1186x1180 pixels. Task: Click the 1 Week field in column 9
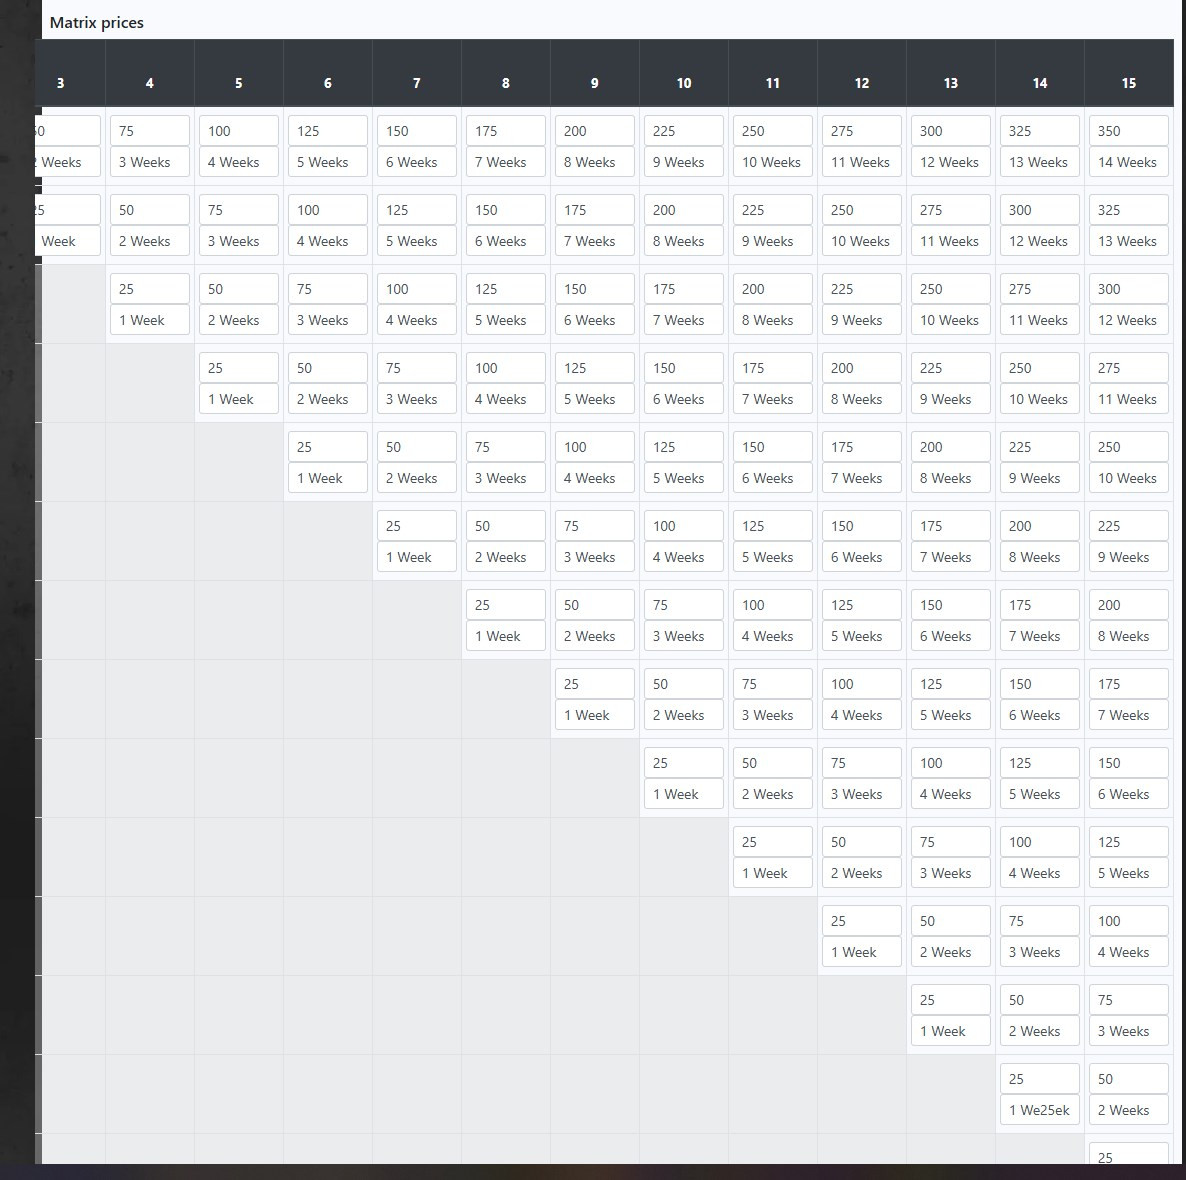click(595, 716)
